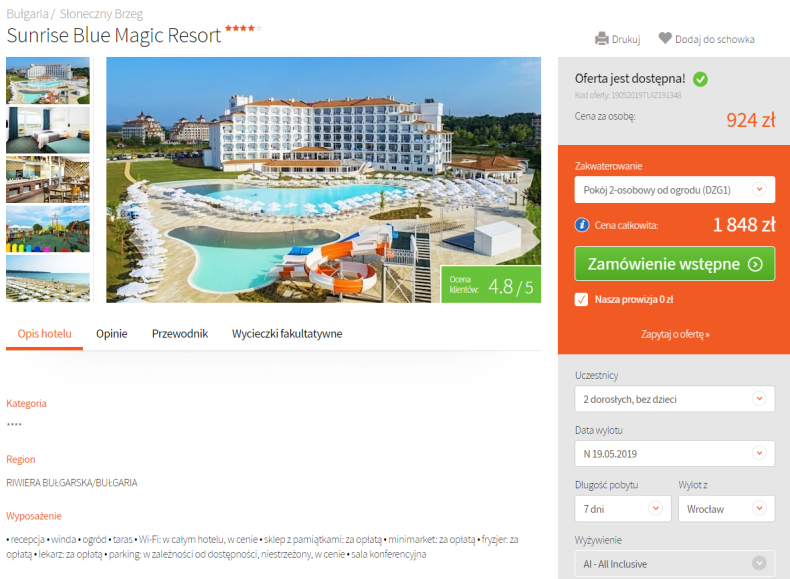Click the Drukuj printer icon
This screenshot has height=579, width=790.
point(602,39)
